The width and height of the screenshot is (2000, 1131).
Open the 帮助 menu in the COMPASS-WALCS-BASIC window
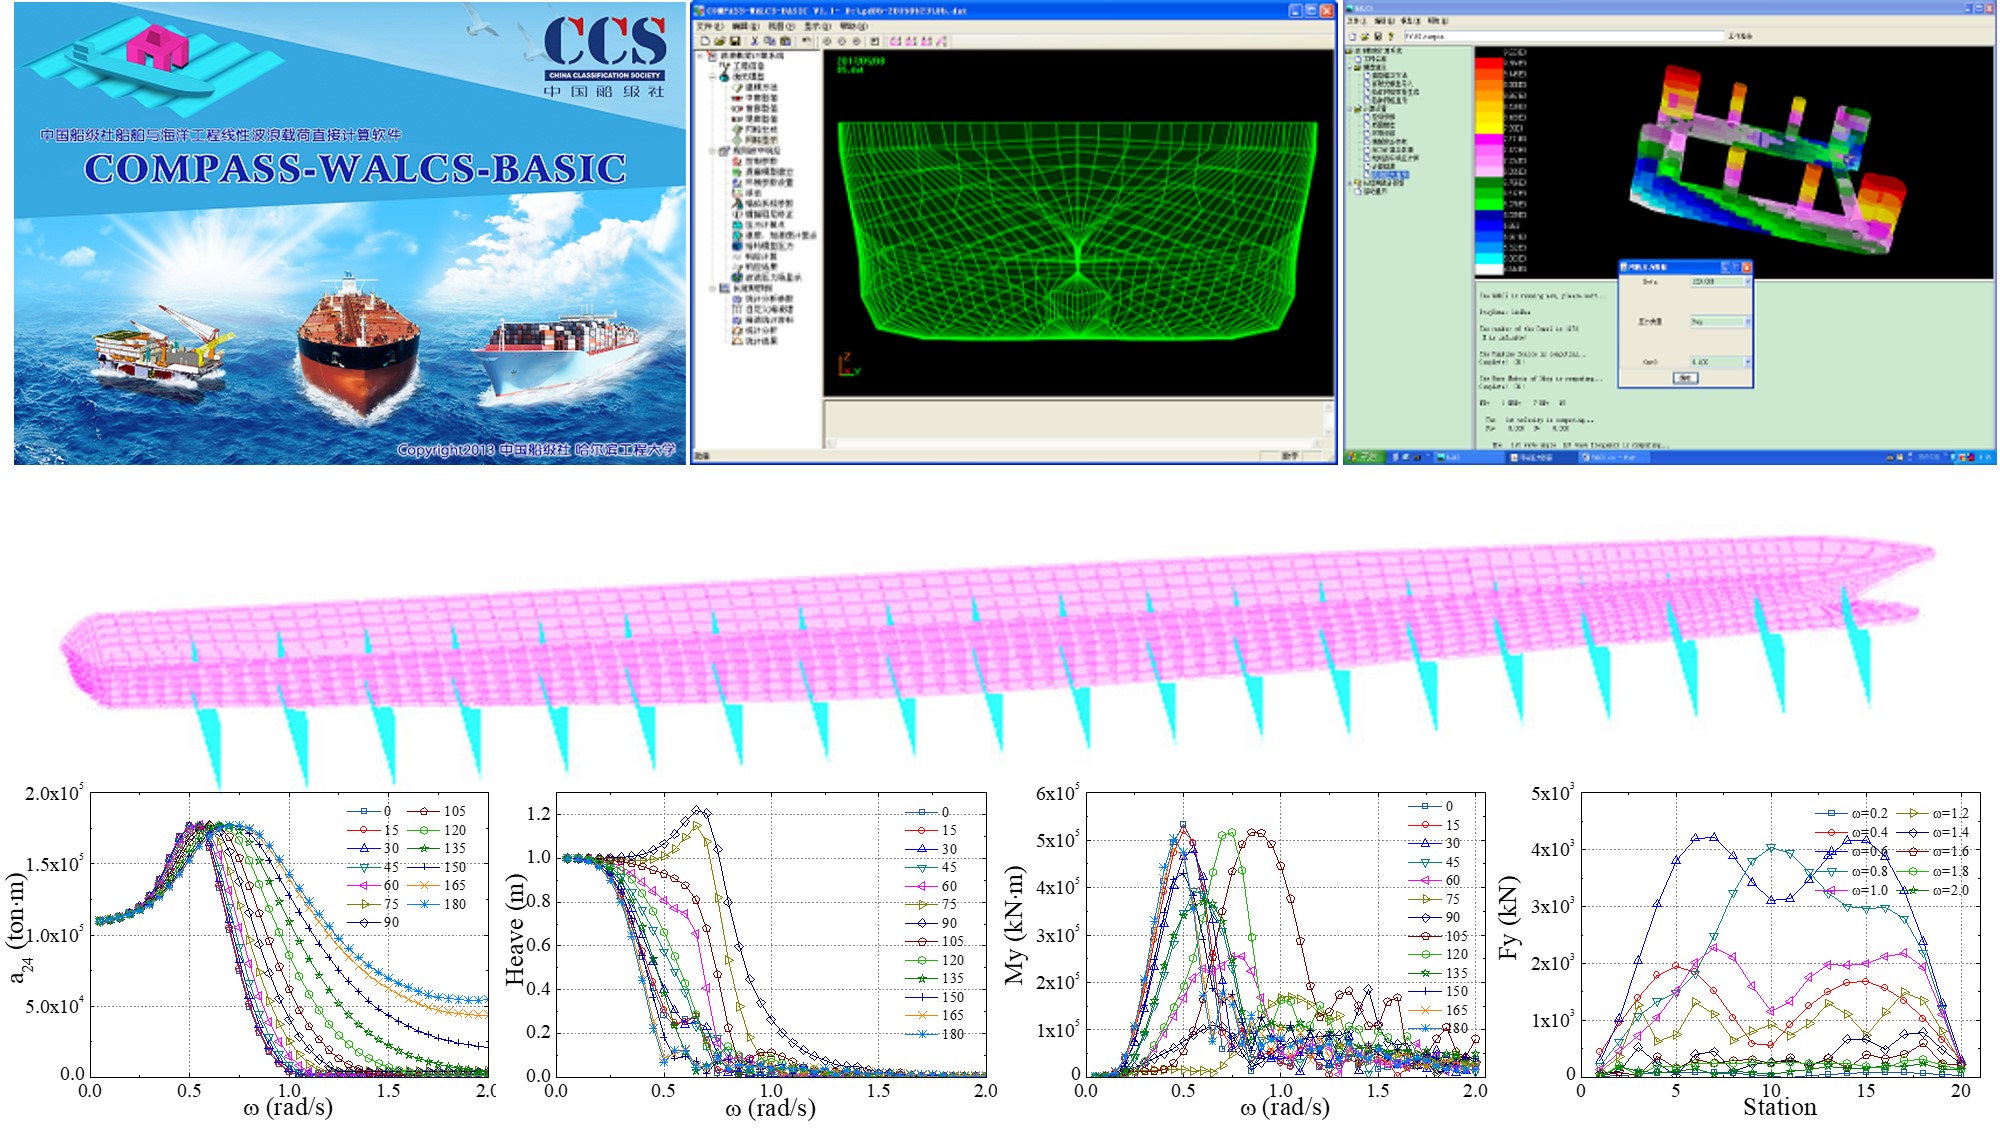pos(854,26)
